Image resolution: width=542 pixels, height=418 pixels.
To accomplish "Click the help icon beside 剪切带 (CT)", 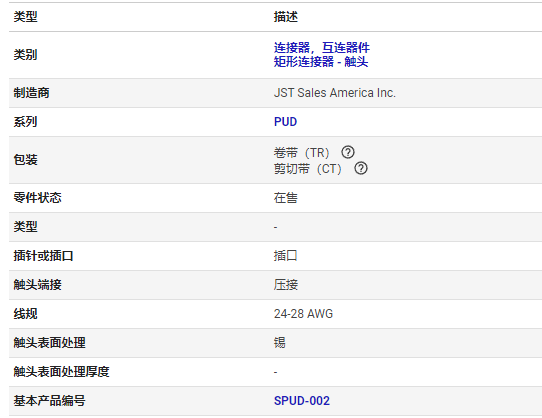I will [361, 168].
